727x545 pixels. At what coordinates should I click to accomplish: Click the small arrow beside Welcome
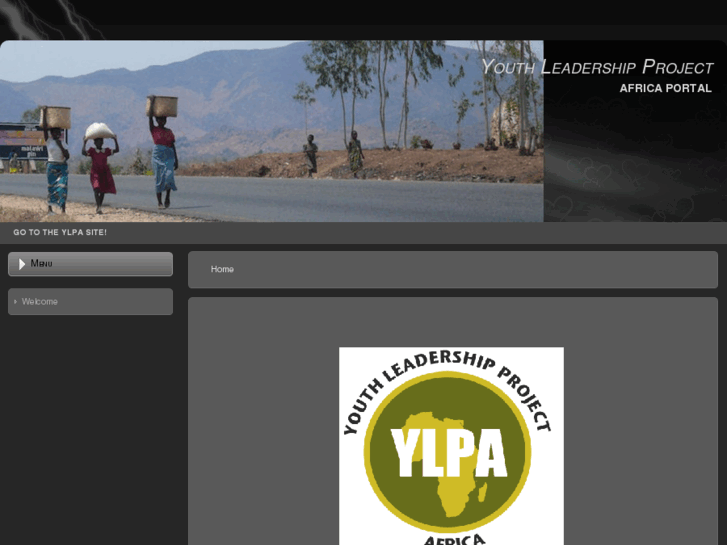(x=15, y=301)
